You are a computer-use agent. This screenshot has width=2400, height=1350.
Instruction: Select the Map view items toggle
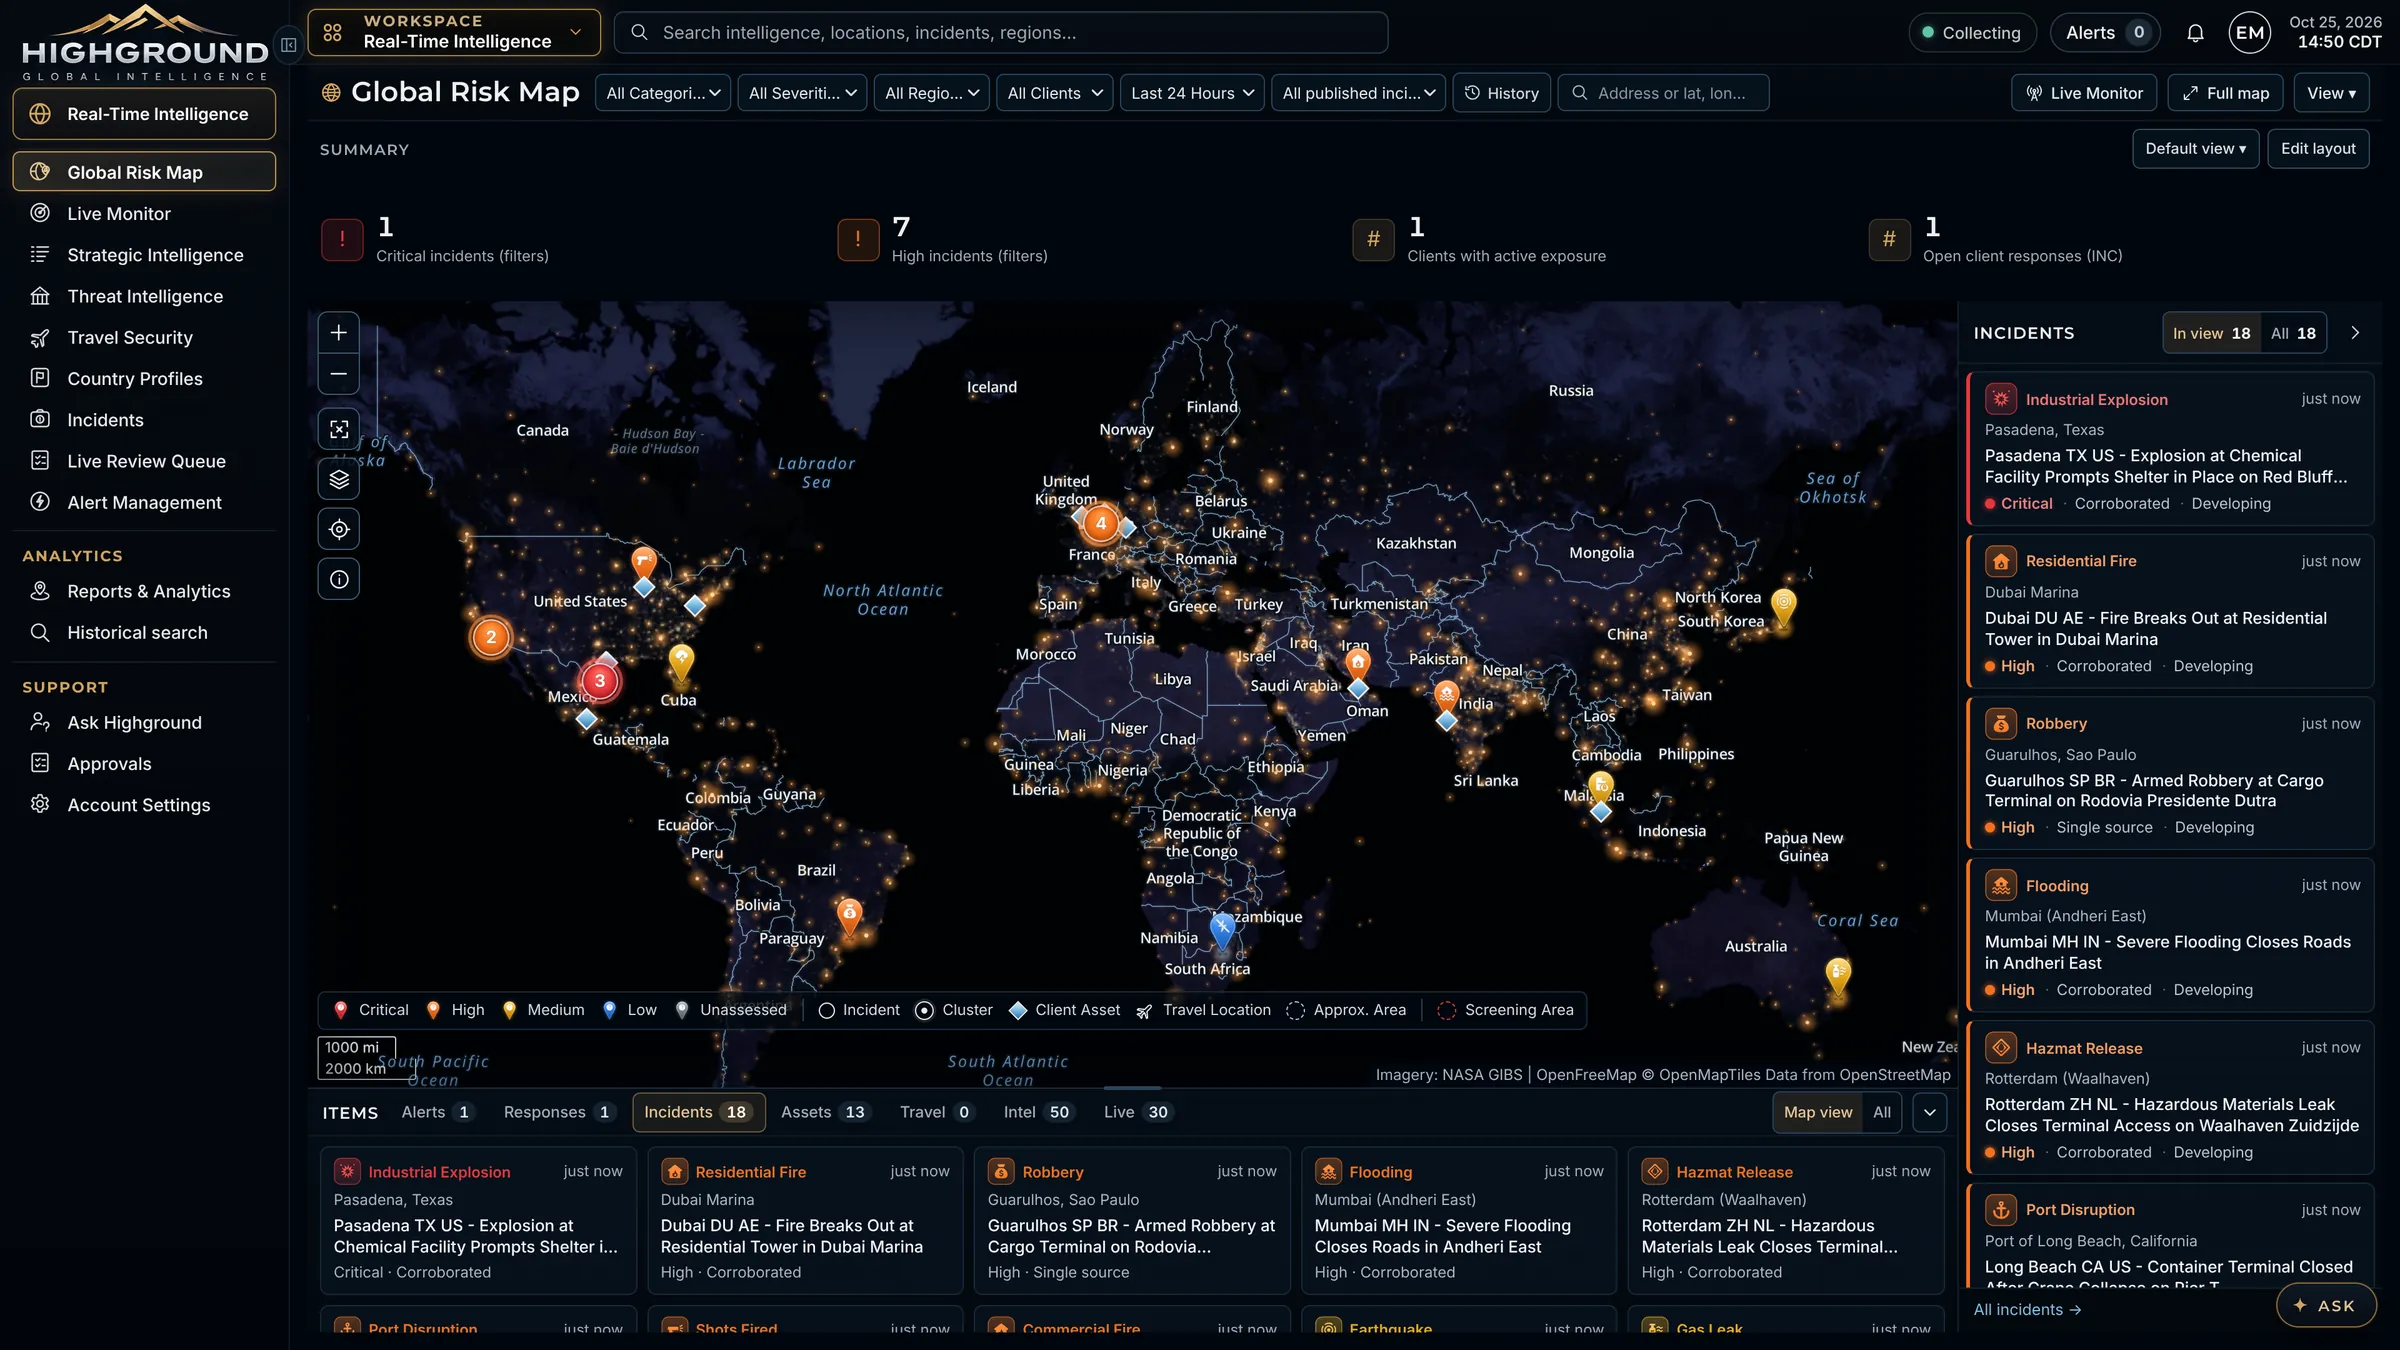point(1817,1112)
